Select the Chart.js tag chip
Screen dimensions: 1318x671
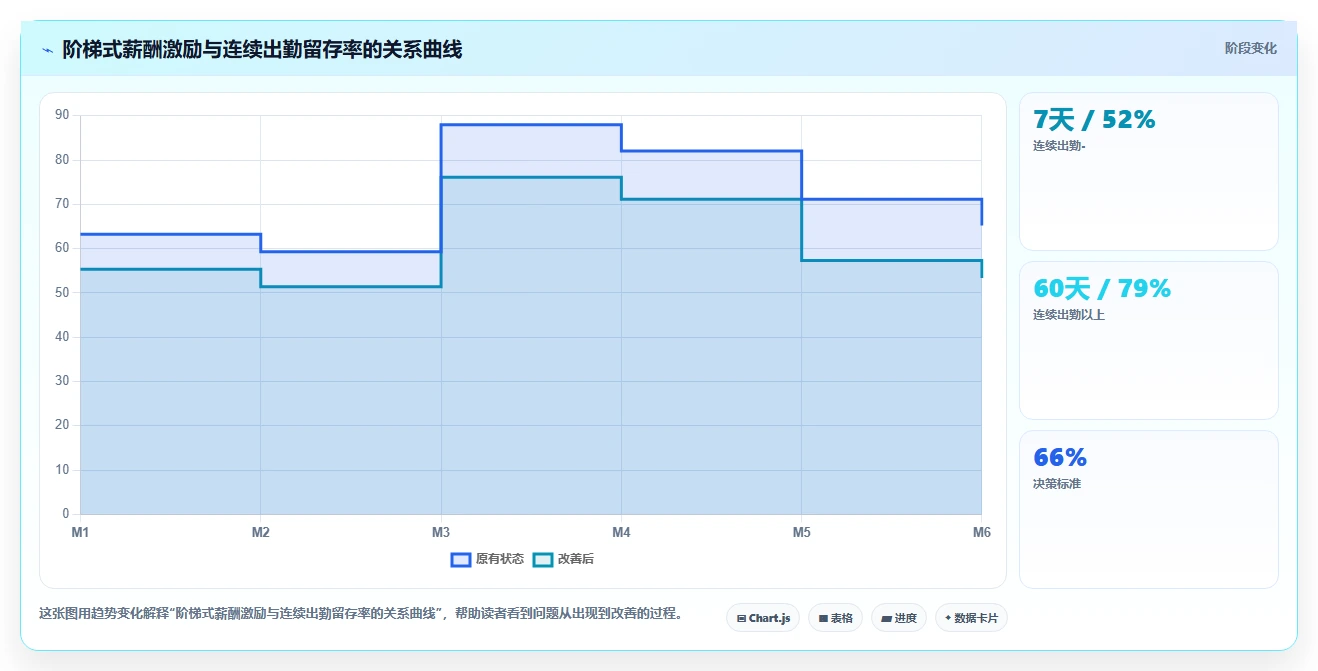tap(763, 618)
